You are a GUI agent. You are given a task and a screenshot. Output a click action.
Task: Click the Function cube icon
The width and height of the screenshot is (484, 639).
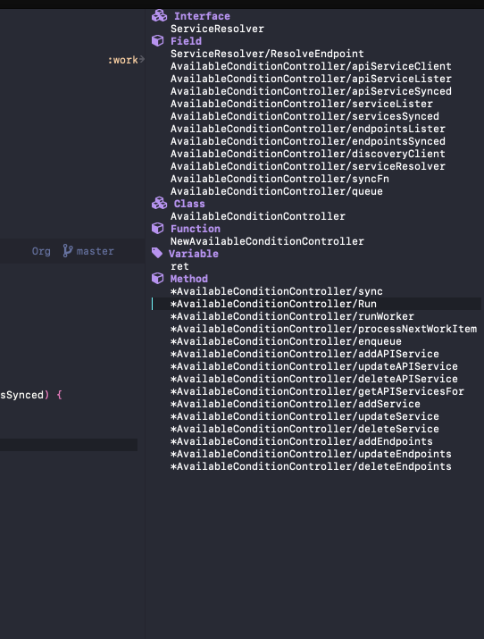[158, 228]
